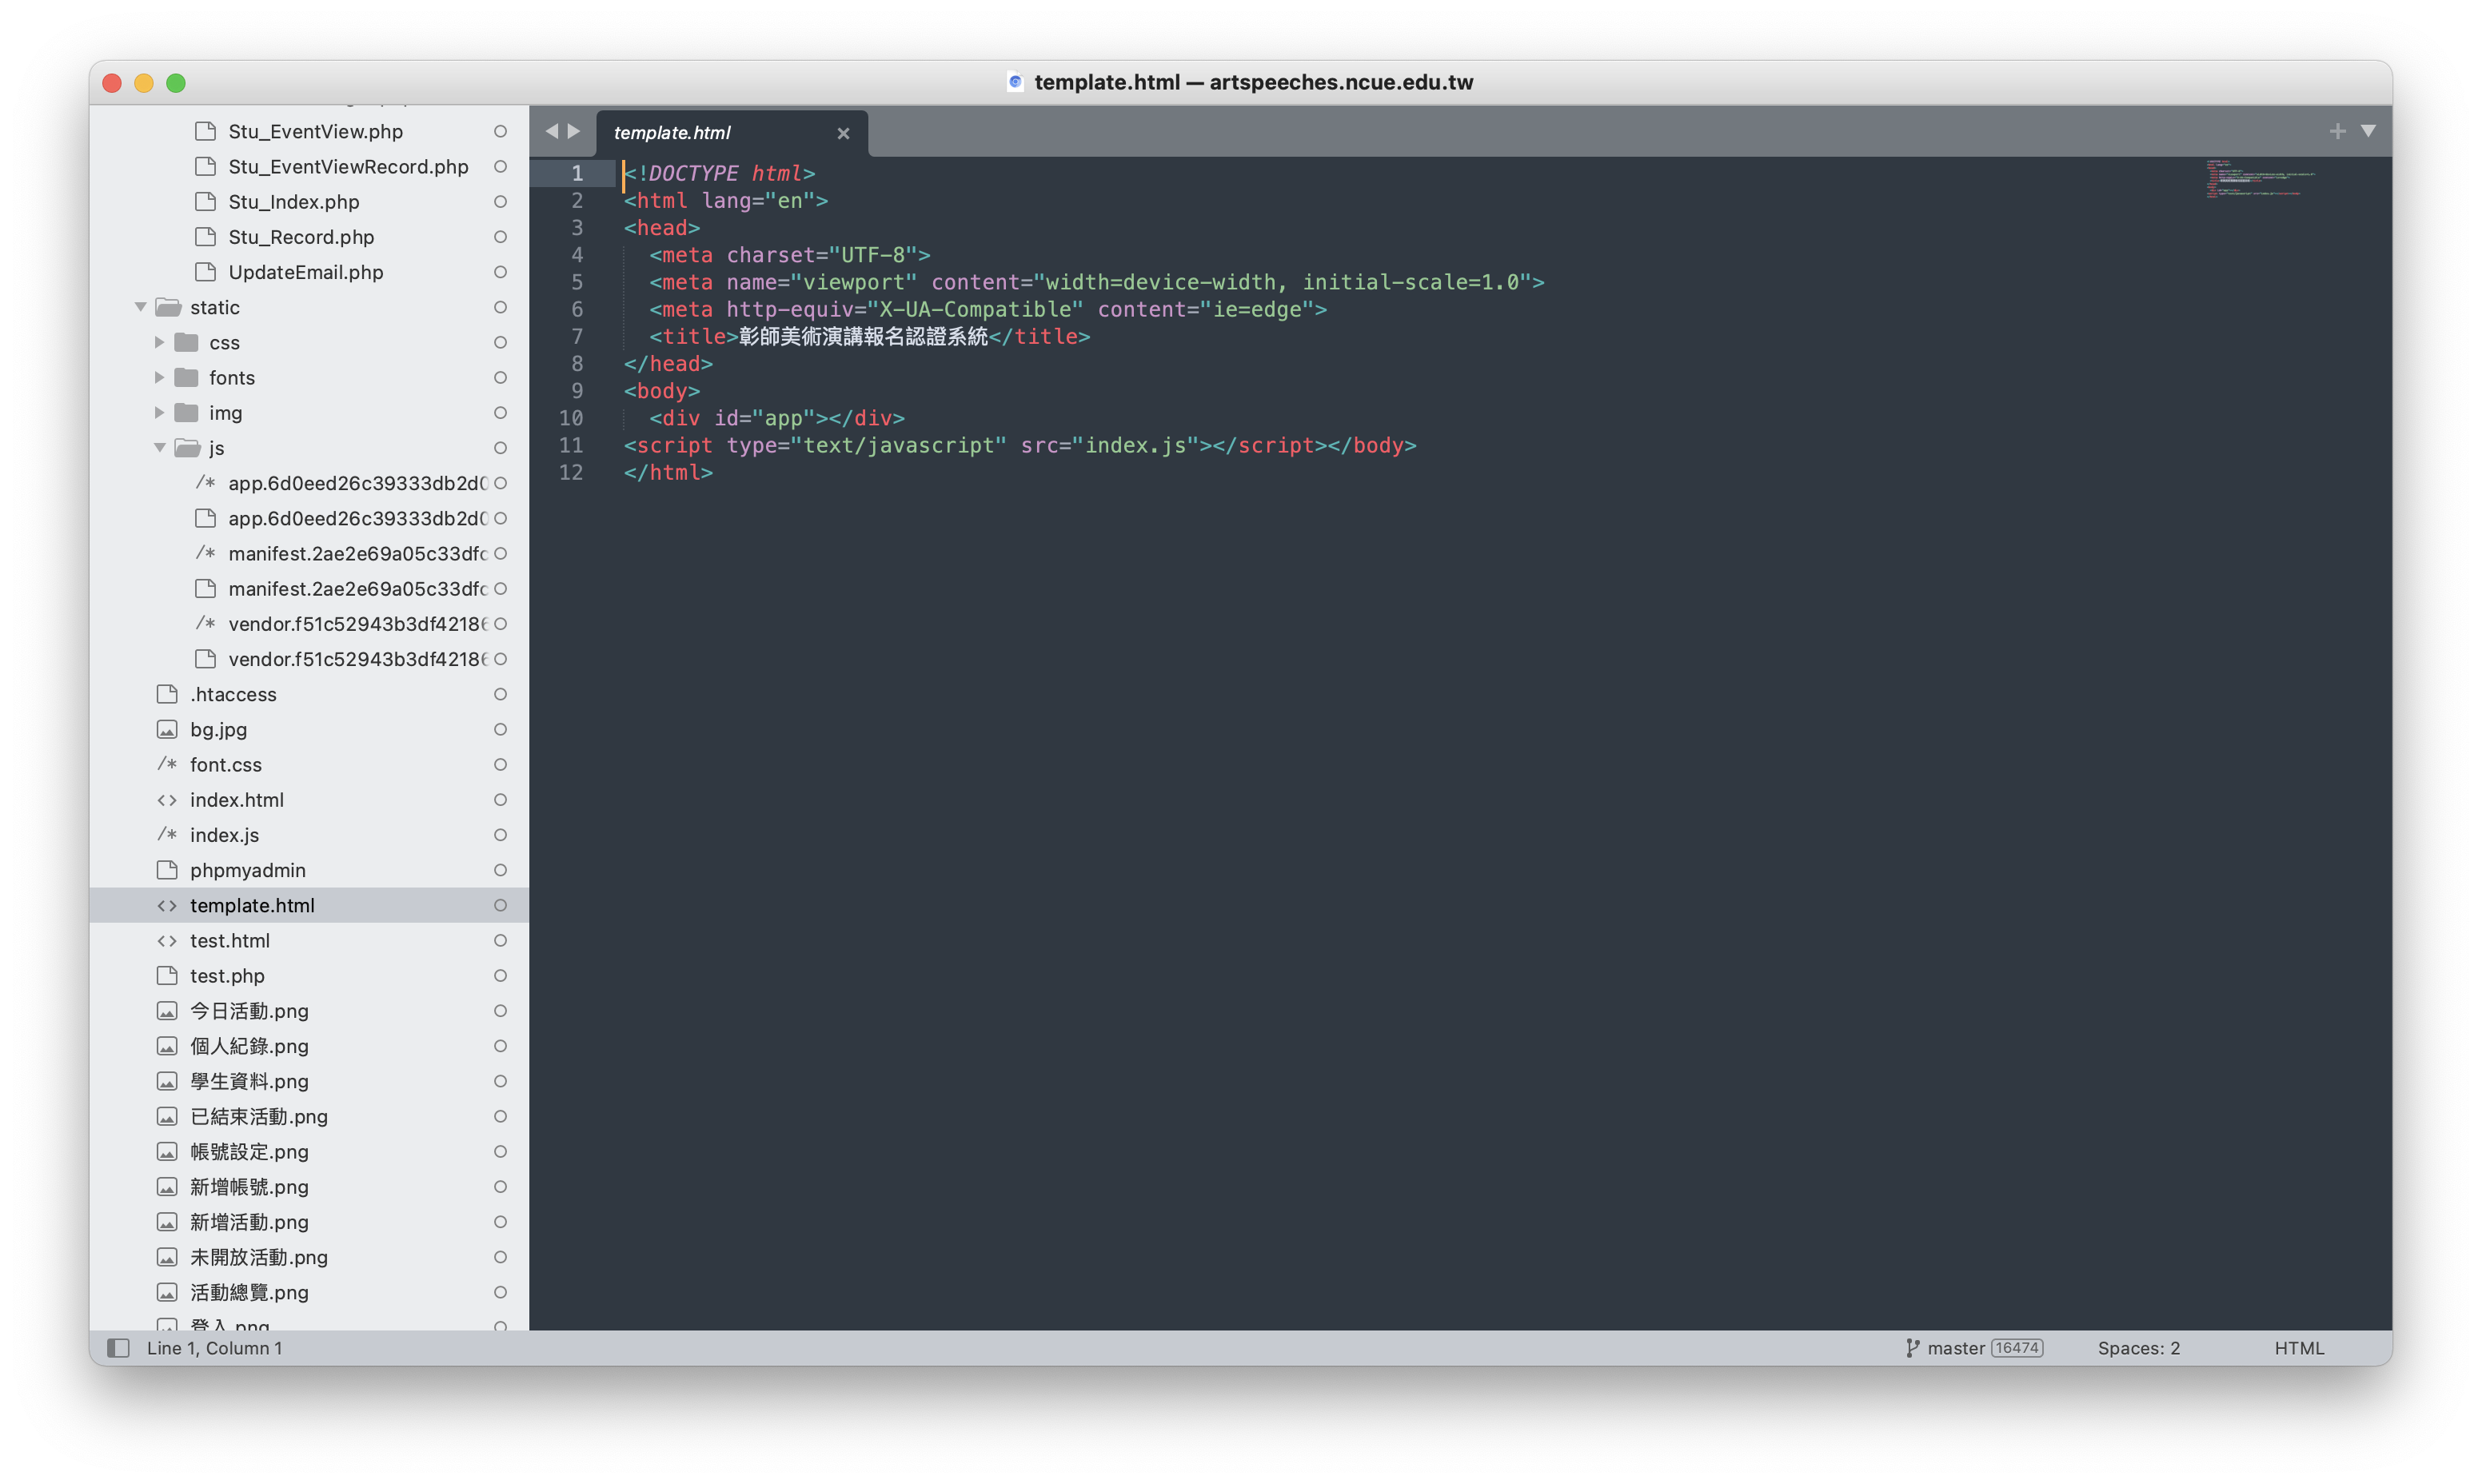Click line number 11 in the gutter
This screenshot has width=2482, height=1484.
pos(570,445)
